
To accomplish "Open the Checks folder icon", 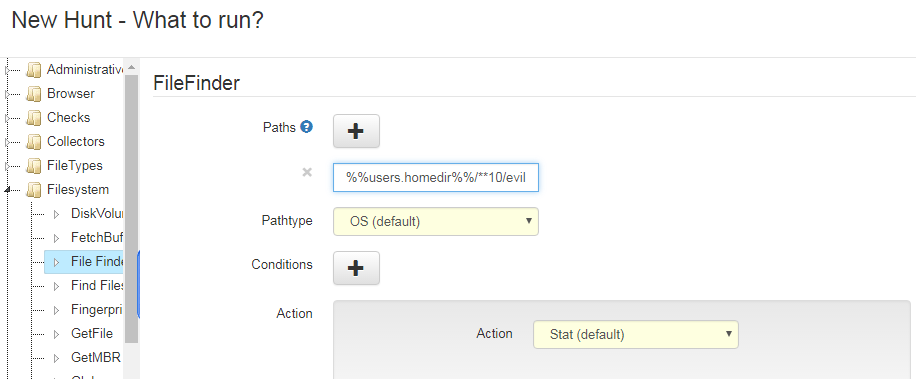I will click(34, 117).
